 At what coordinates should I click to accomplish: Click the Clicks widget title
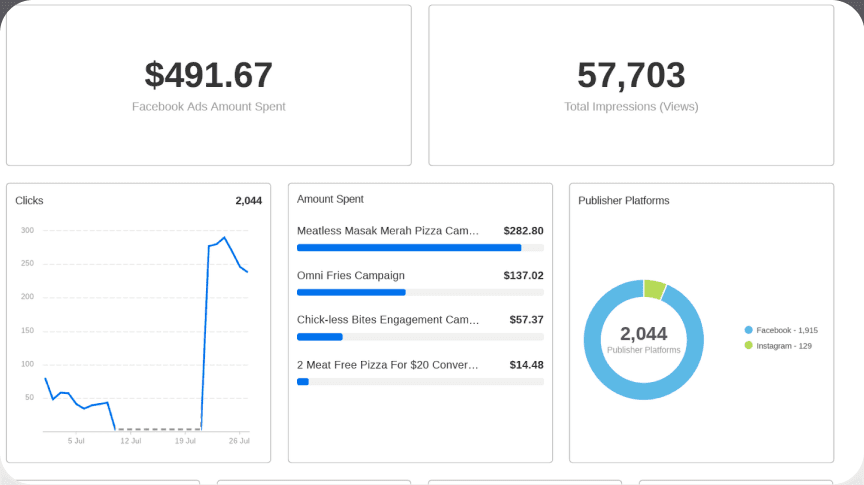click(29, 201)
